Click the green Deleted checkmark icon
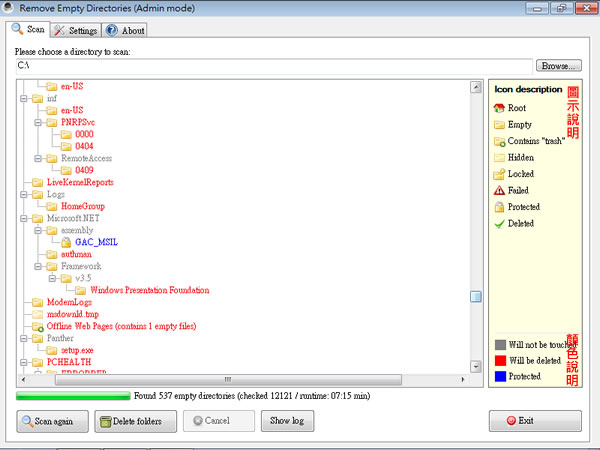 click(x=499, y=223)
